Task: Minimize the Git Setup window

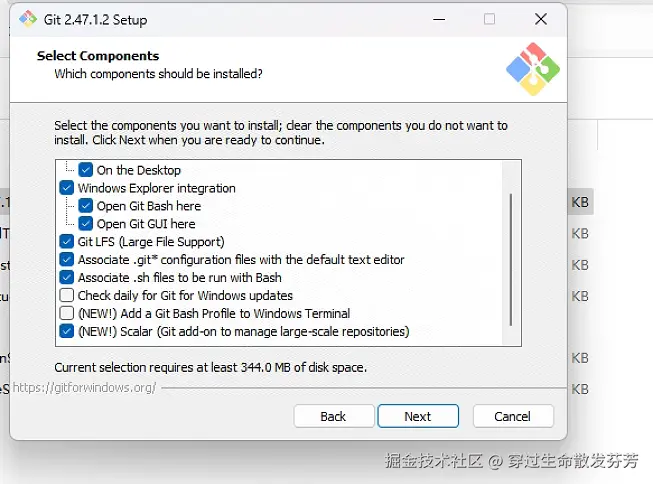Action: pyautogui.click(x=439, y=19)
